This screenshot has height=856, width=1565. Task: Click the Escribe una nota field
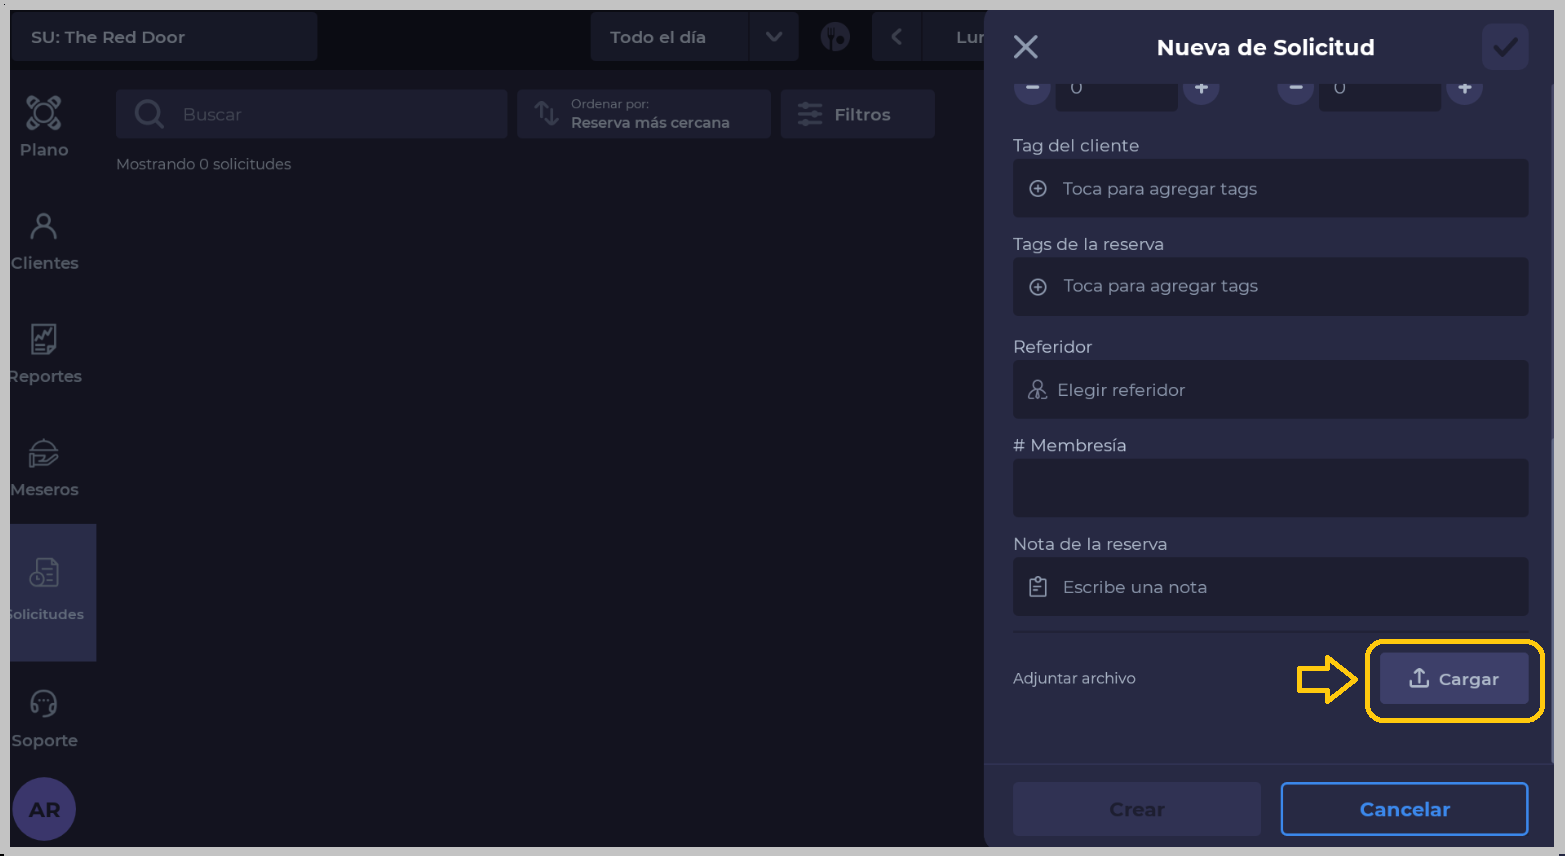(x=1270, y=587)
